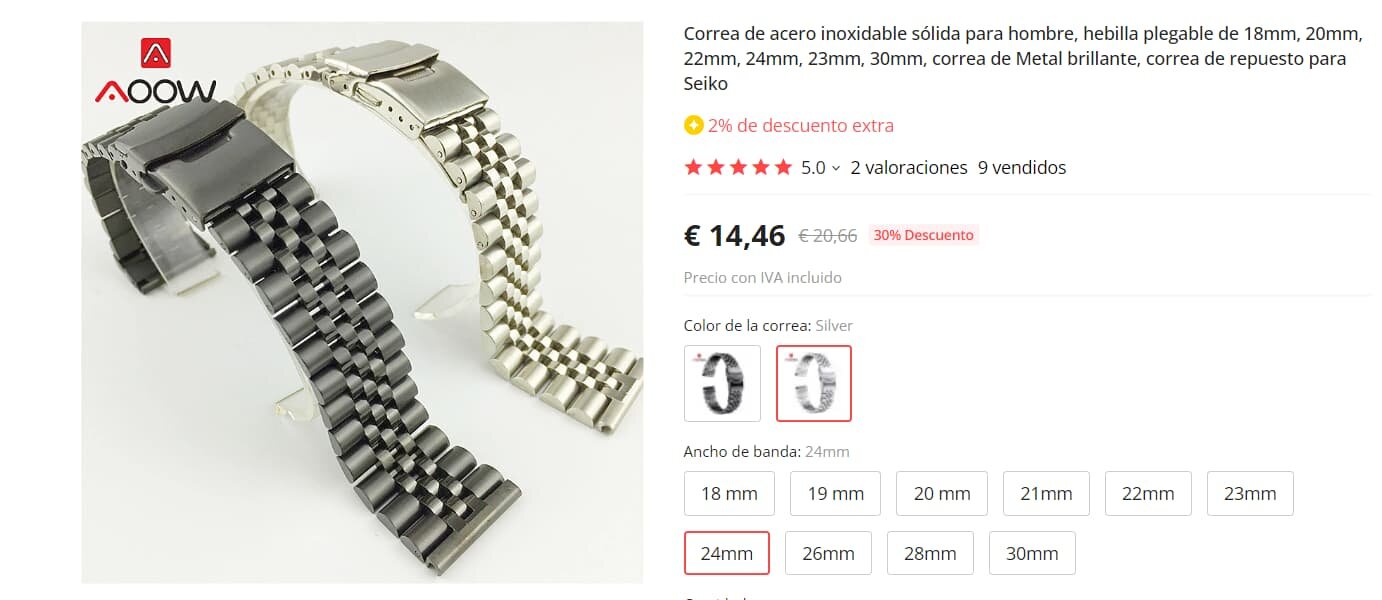Select the black strap color swatch
This screenshot has width=1382, height=600.
coord(722,383)
